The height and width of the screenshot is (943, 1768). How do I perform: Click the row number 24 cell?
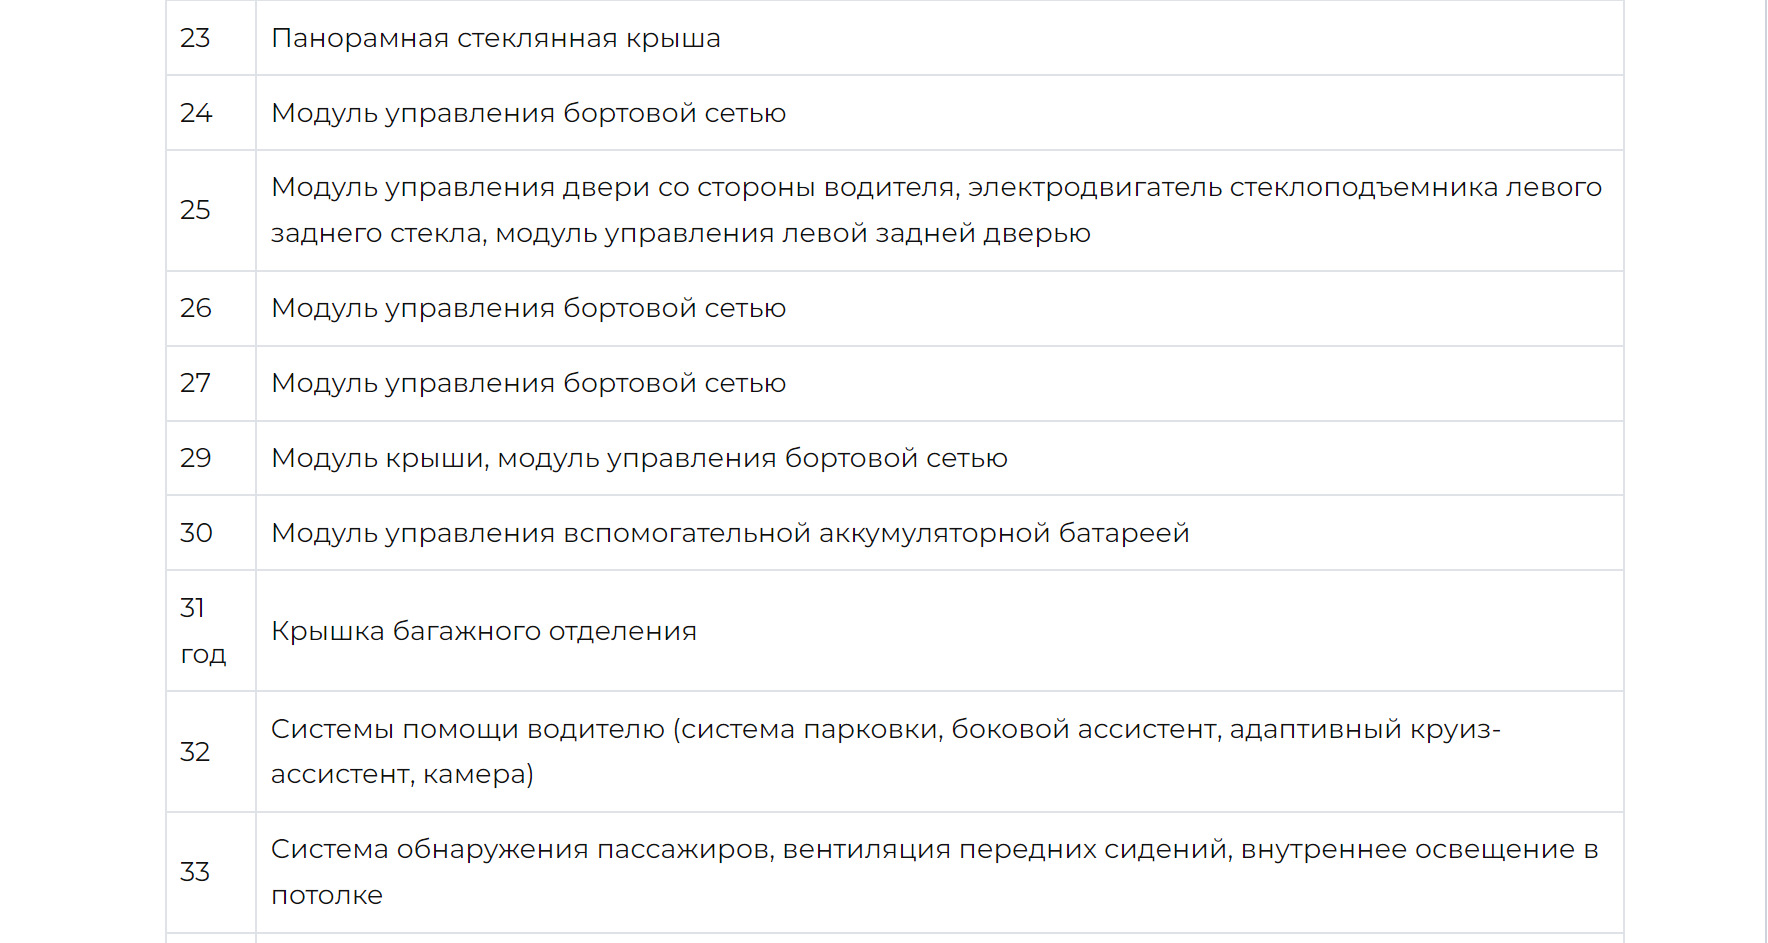coord(196,113)
